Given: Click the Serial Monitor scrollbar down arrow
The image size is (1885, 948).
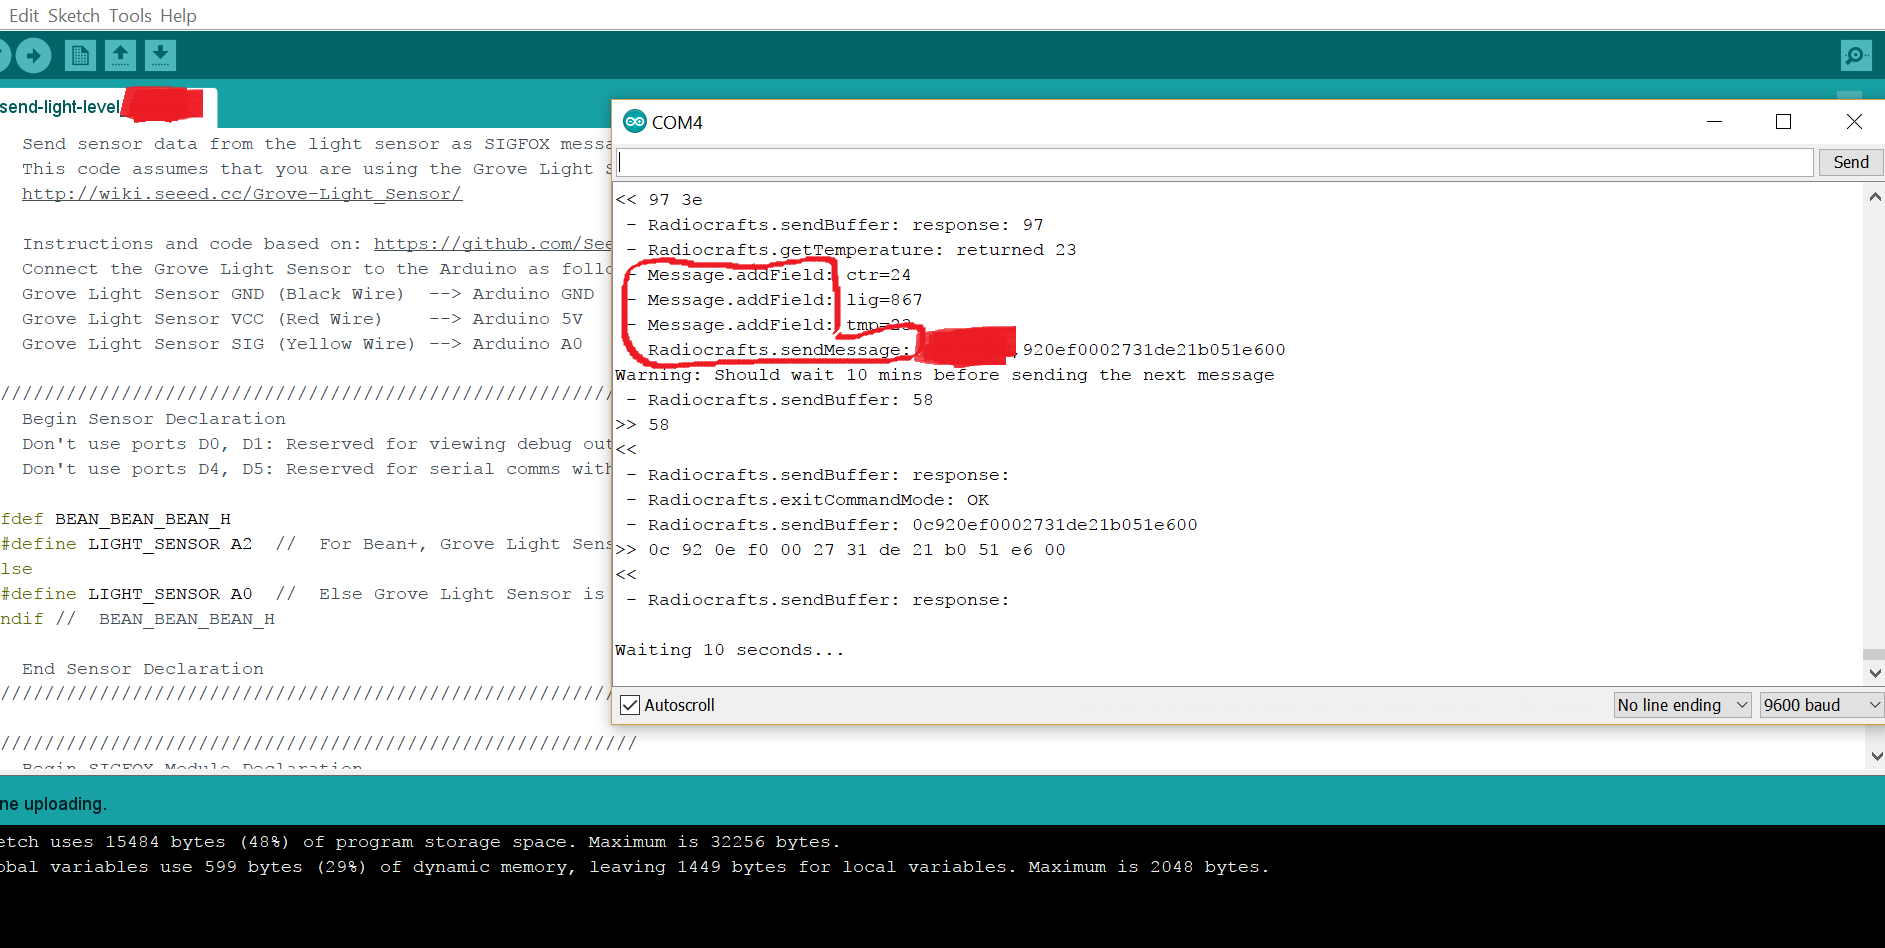Looking at the screenshot, I should point(1875,673).
